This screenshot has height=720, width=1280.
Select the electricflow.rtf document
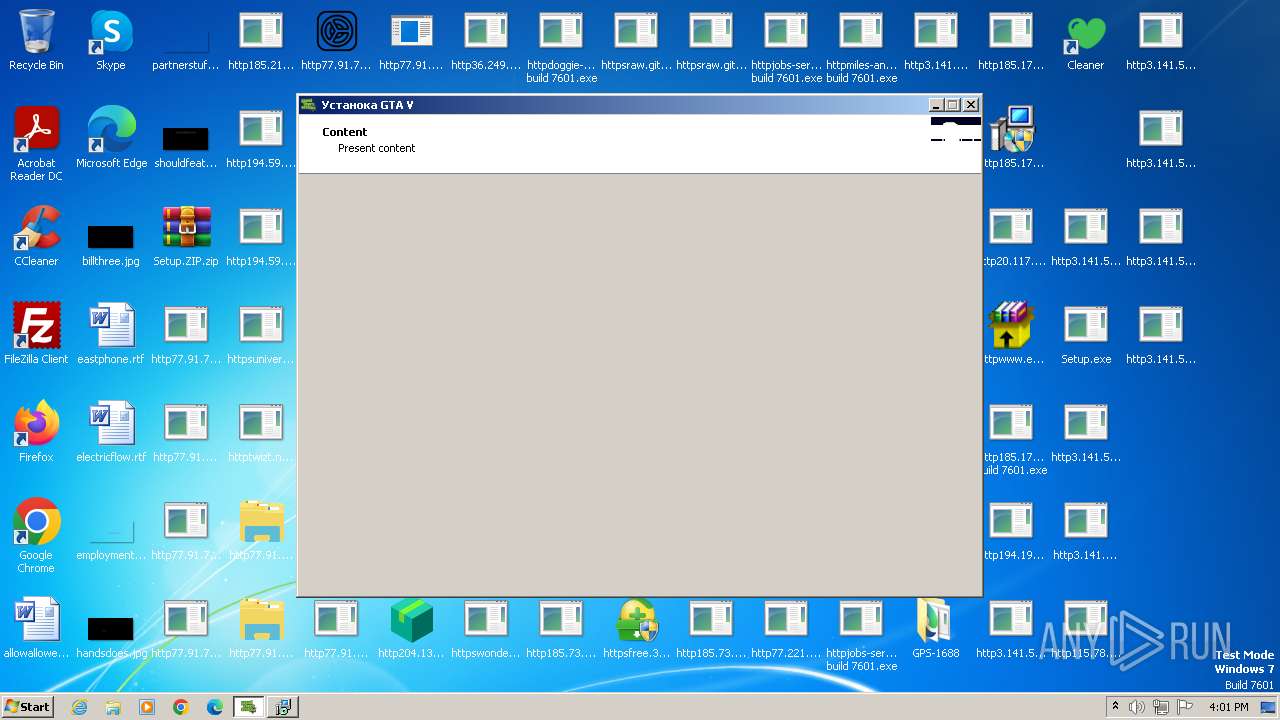111,432
